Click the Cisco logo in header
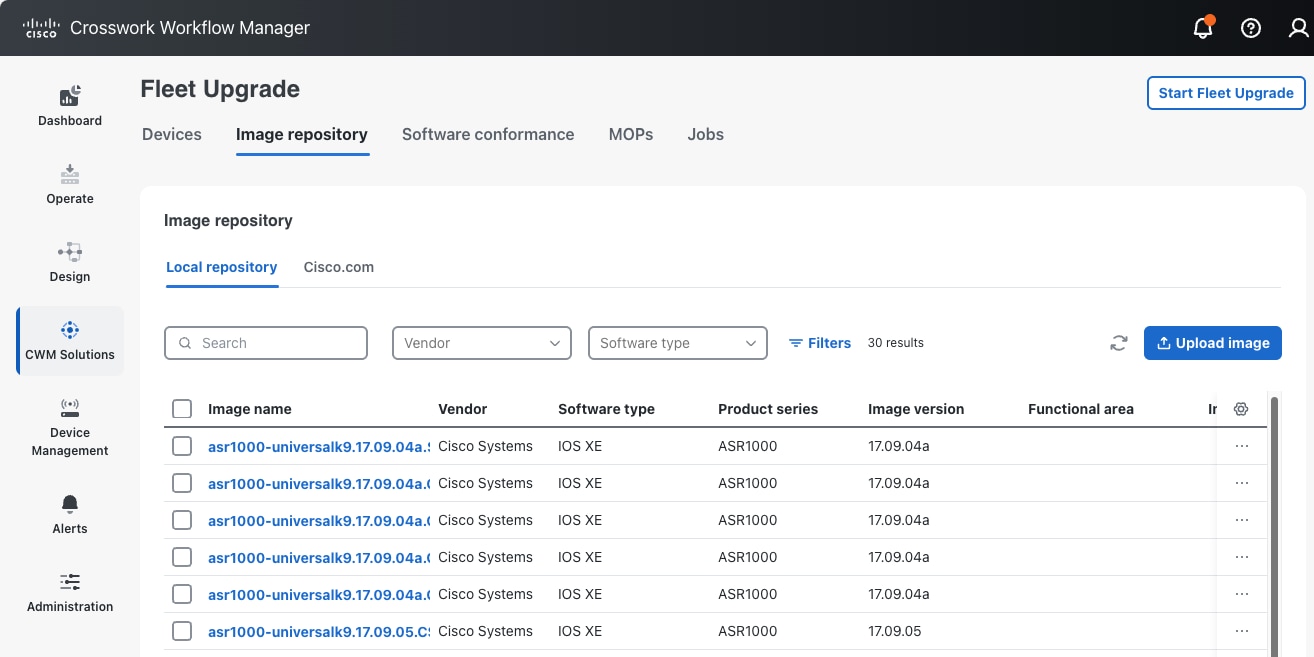 coord(41,27)
